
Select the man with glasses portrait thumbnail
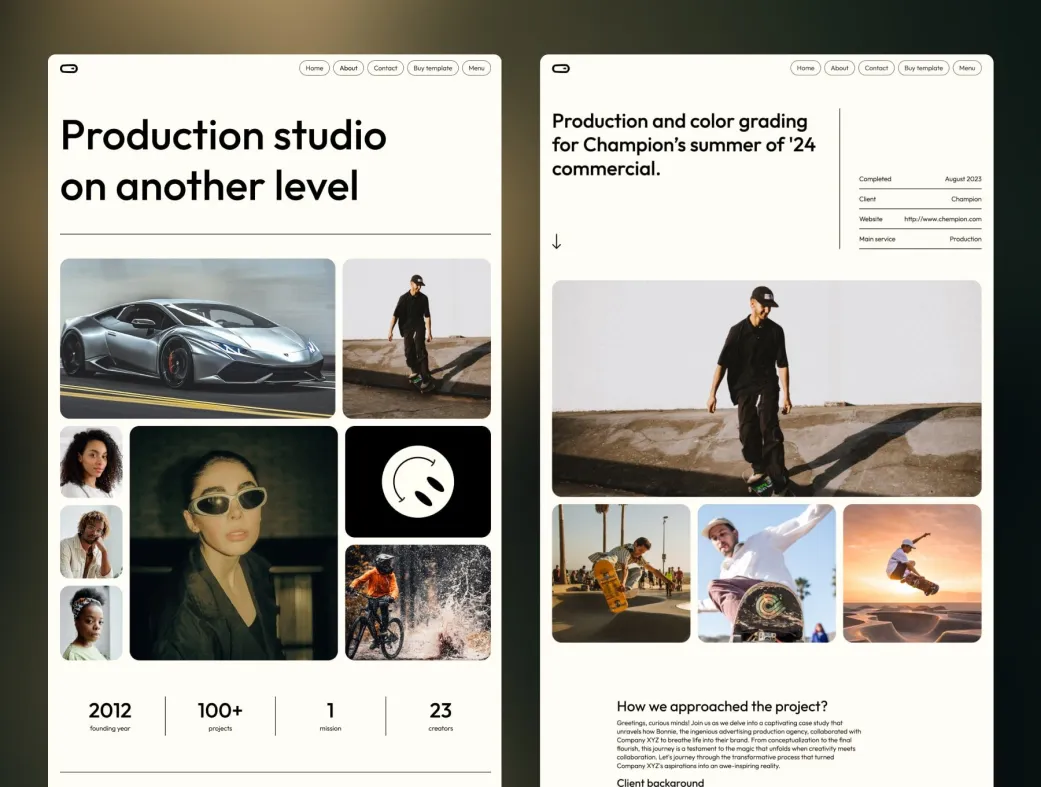(91, 542)
